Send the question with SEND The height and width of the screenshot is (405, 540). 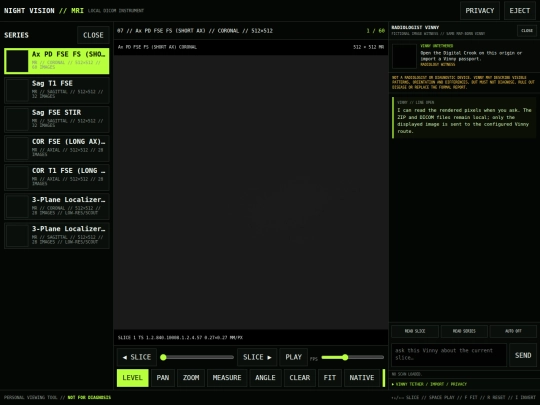pyautogui.click(x=523, y=355)
